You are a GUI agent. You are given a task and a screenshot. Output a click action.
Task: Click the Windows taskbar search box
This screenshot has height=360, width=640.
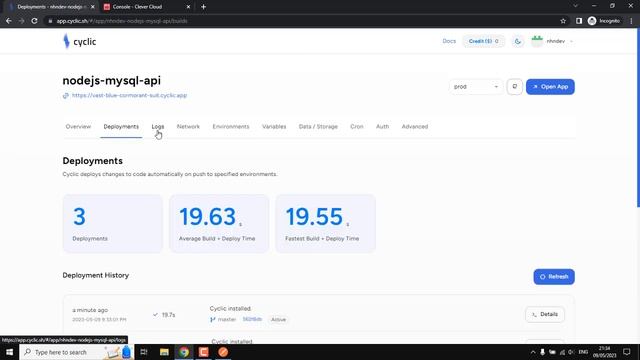point(76,352)
